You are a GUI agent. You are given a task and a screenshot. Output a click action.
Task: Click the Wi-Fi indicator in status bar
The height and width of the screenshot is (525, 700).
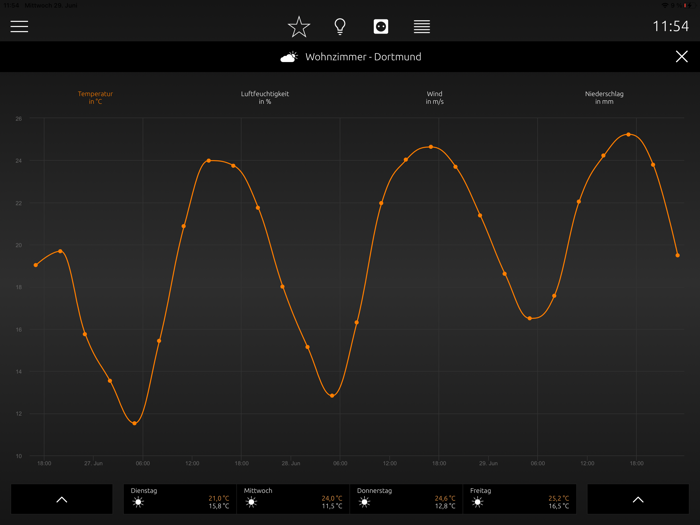pos(665,5)
